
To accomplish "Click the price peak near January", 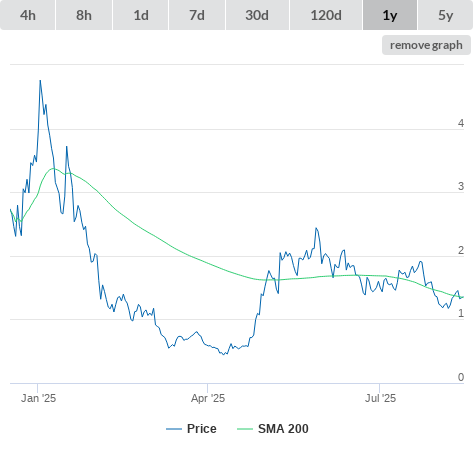I will (x=40, y=80).
